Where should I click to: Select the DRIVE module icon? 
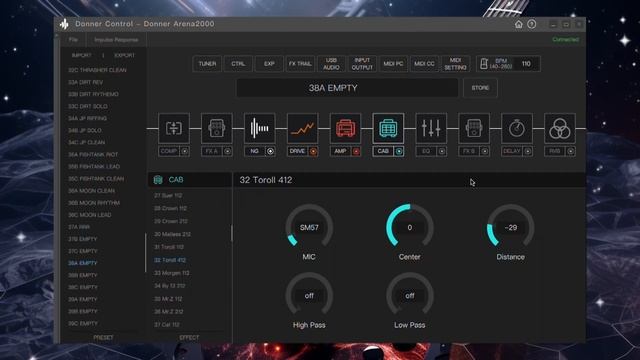pos(302,129)
